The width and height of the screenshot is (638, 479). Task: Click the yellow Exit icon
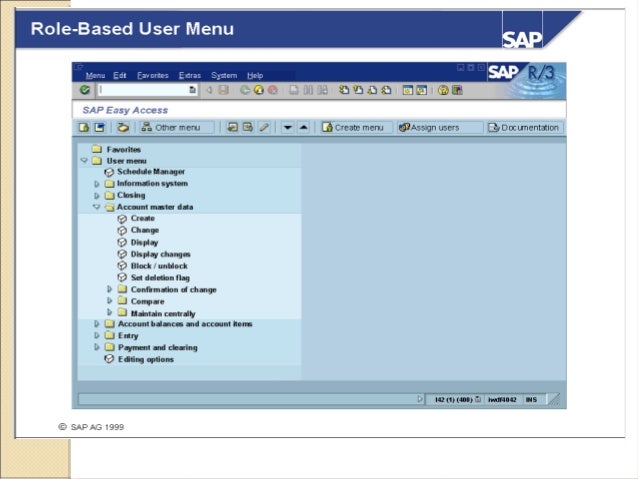pos(259,90)
